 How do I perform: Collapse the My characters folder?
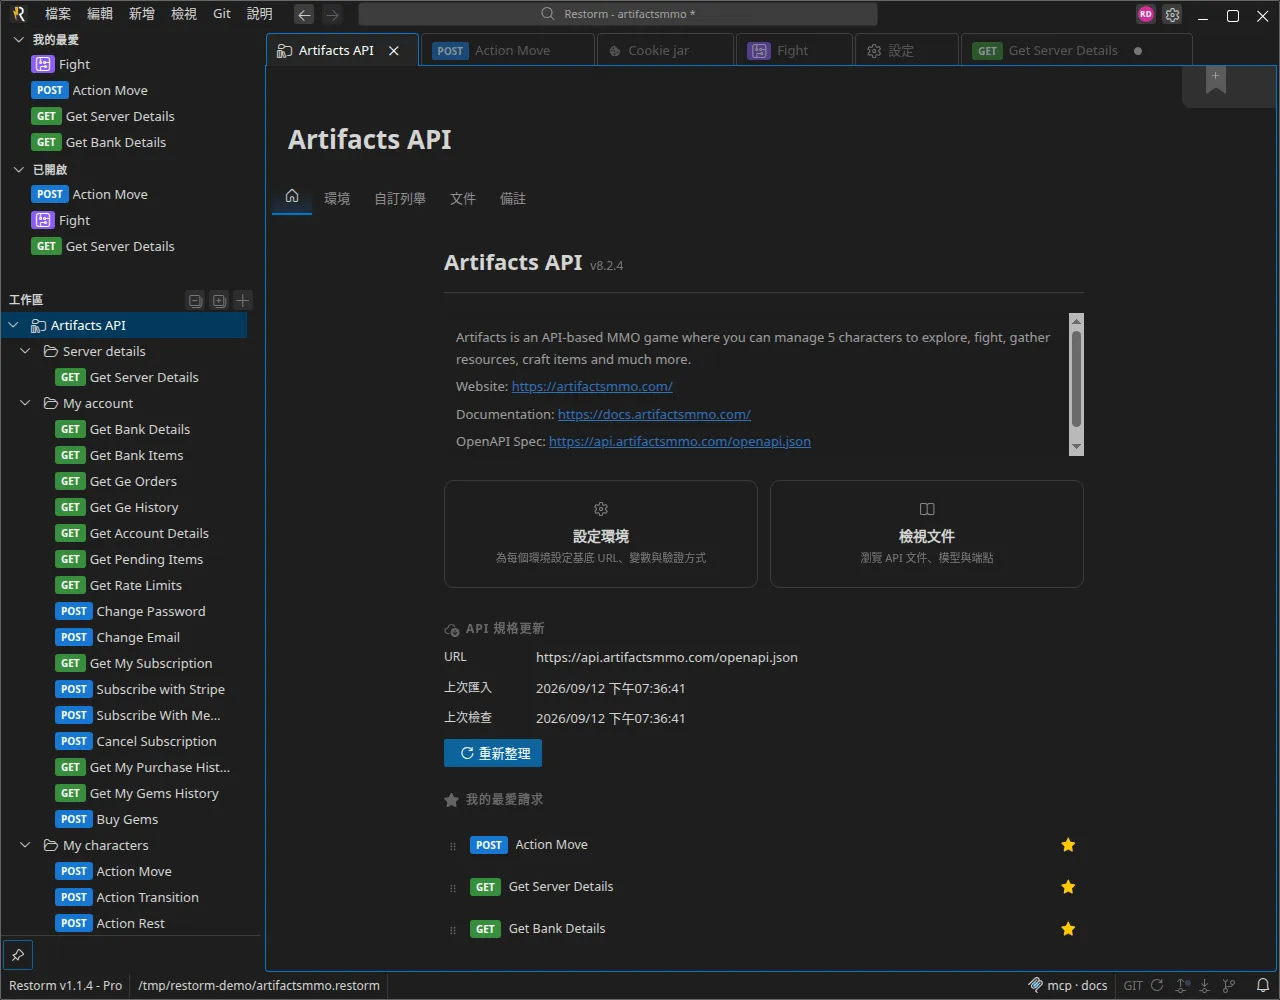26,846
